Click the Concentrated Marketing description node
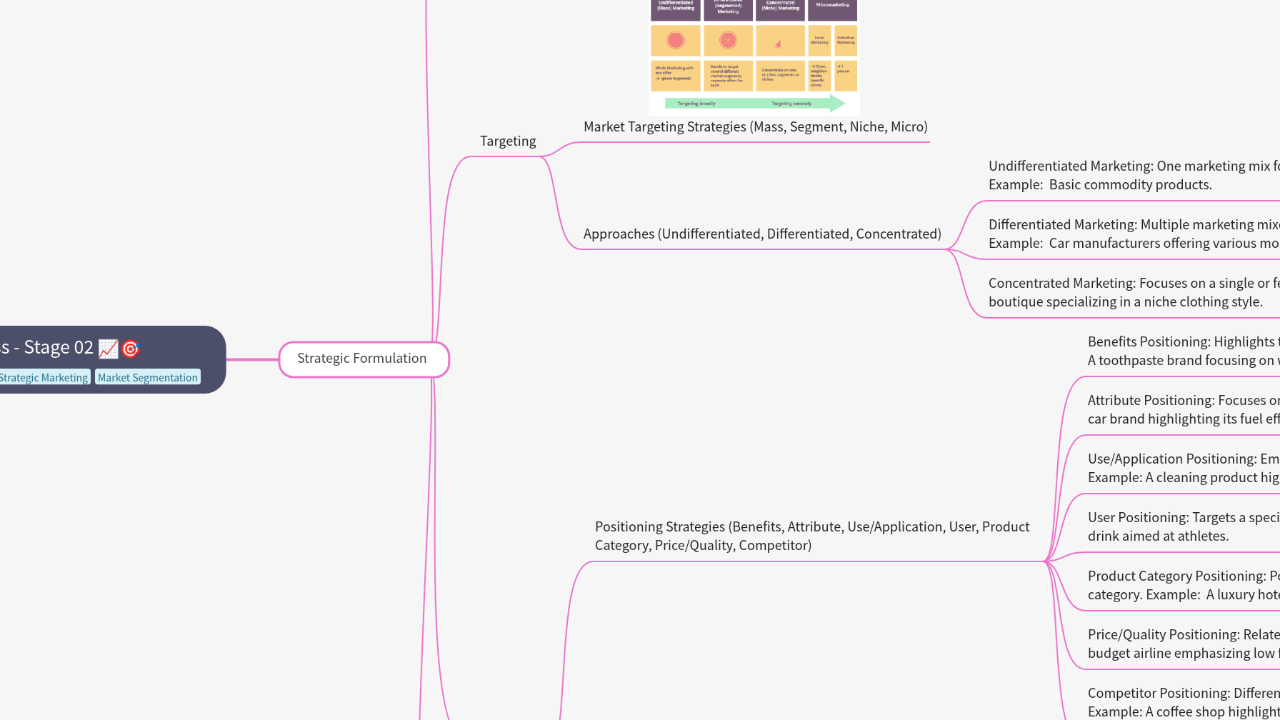The width and height of the screenshot is (1280, 720). click(x=1134, y=292)
